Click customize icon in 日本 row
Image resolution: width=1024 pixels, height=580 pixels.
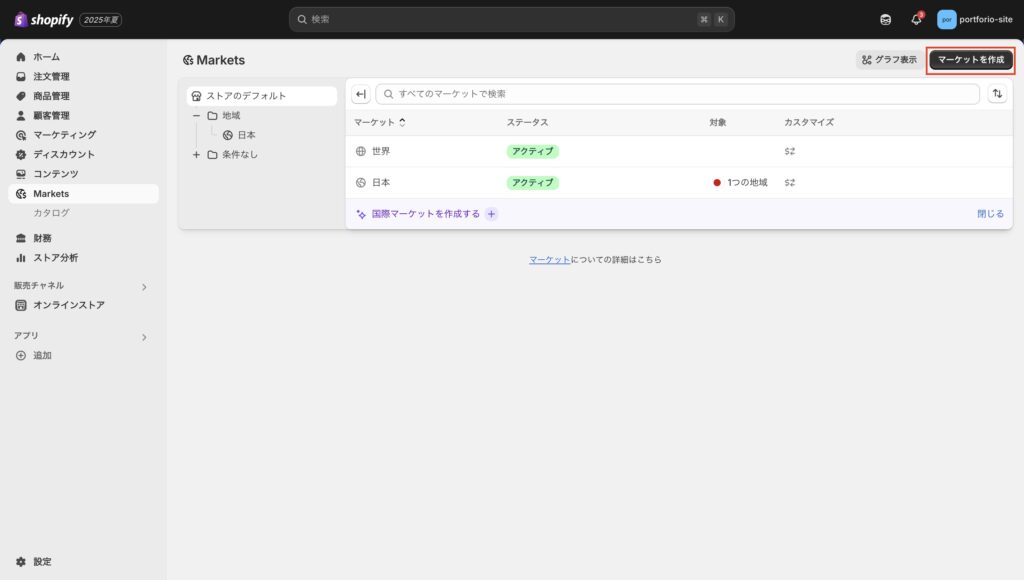click(x=790, y=183)
